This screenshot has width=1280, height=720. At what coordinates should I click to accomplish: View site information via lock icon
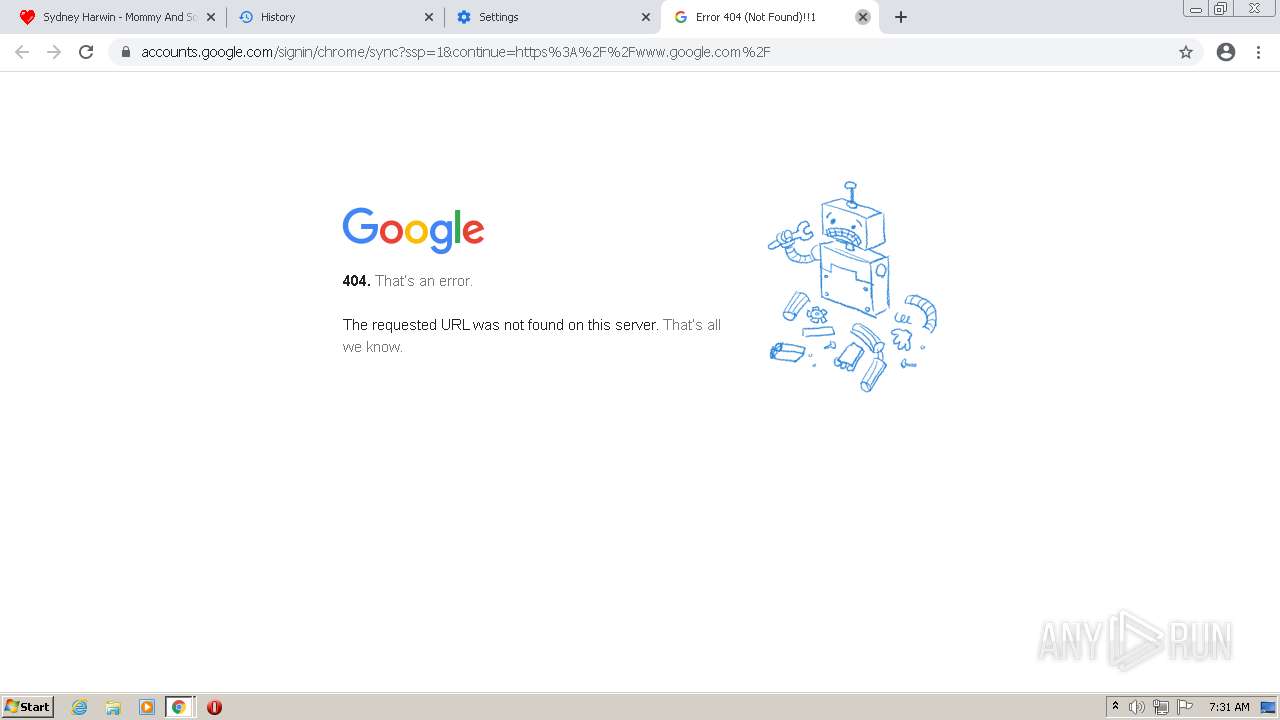point(126,52)
